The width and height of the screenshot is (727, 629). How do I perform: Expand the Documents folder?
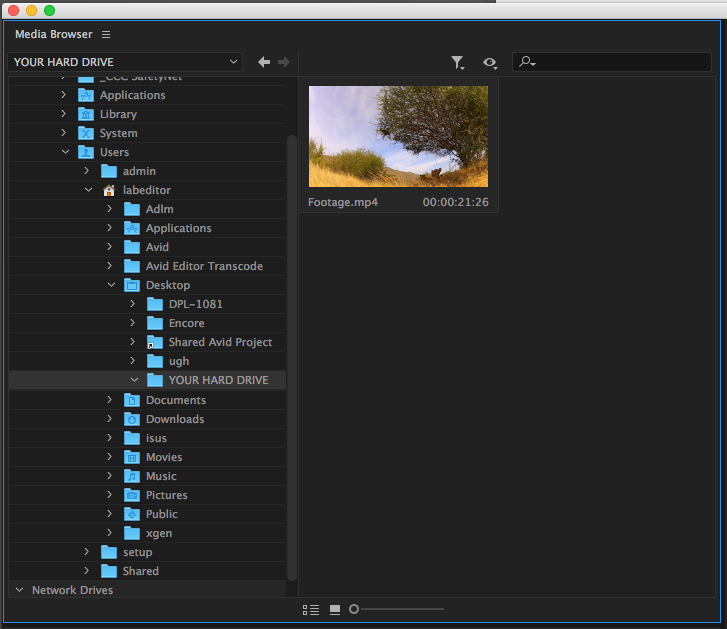click(x=112, y=400)
